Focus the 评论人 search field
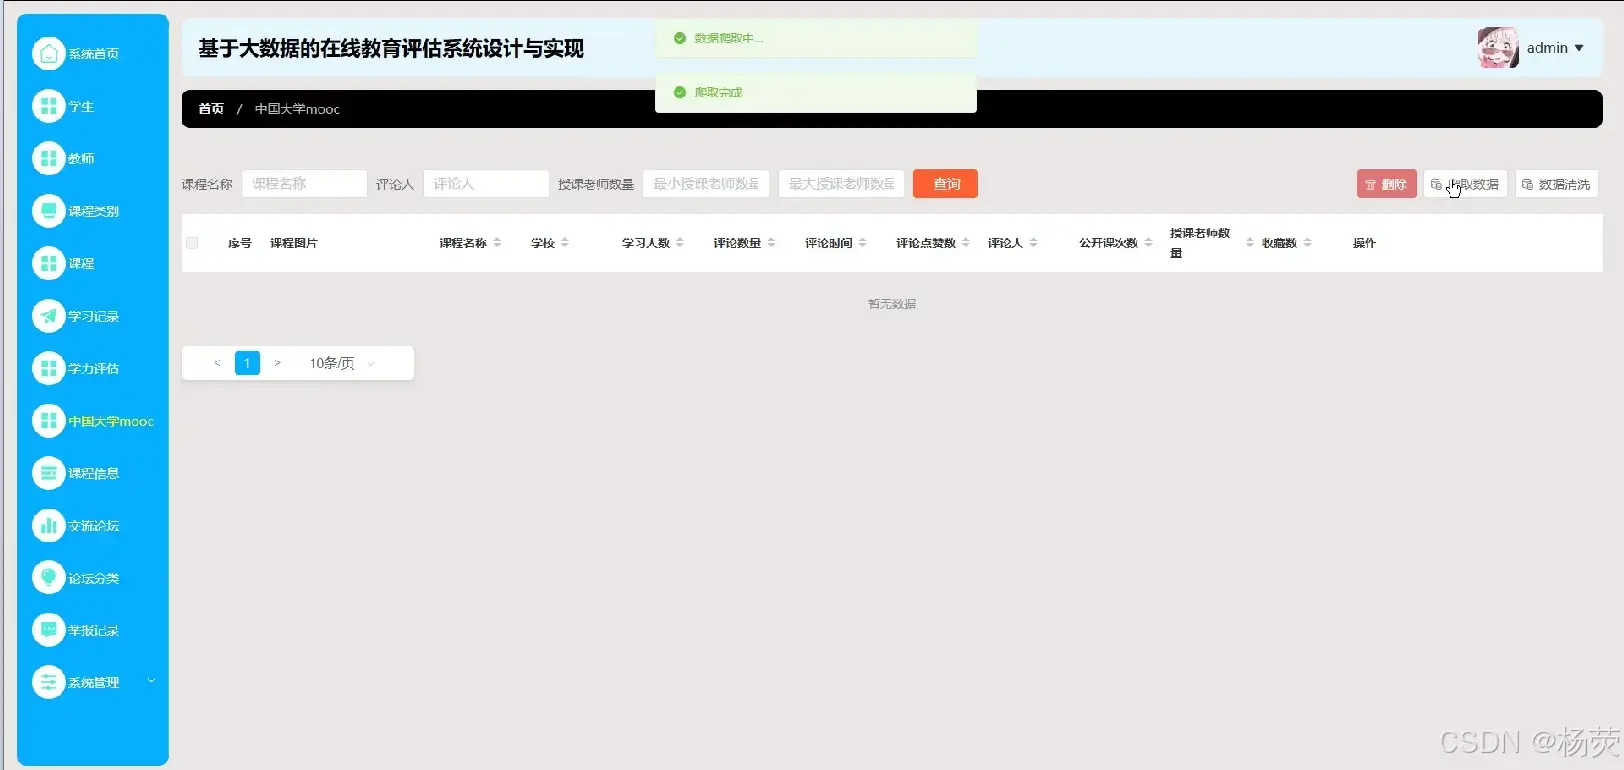 (486, 184)
